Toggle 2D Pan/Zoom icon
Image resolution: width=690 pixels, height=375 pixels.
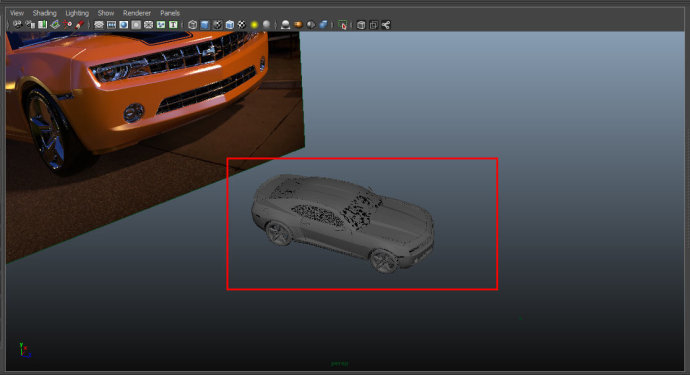67,25
